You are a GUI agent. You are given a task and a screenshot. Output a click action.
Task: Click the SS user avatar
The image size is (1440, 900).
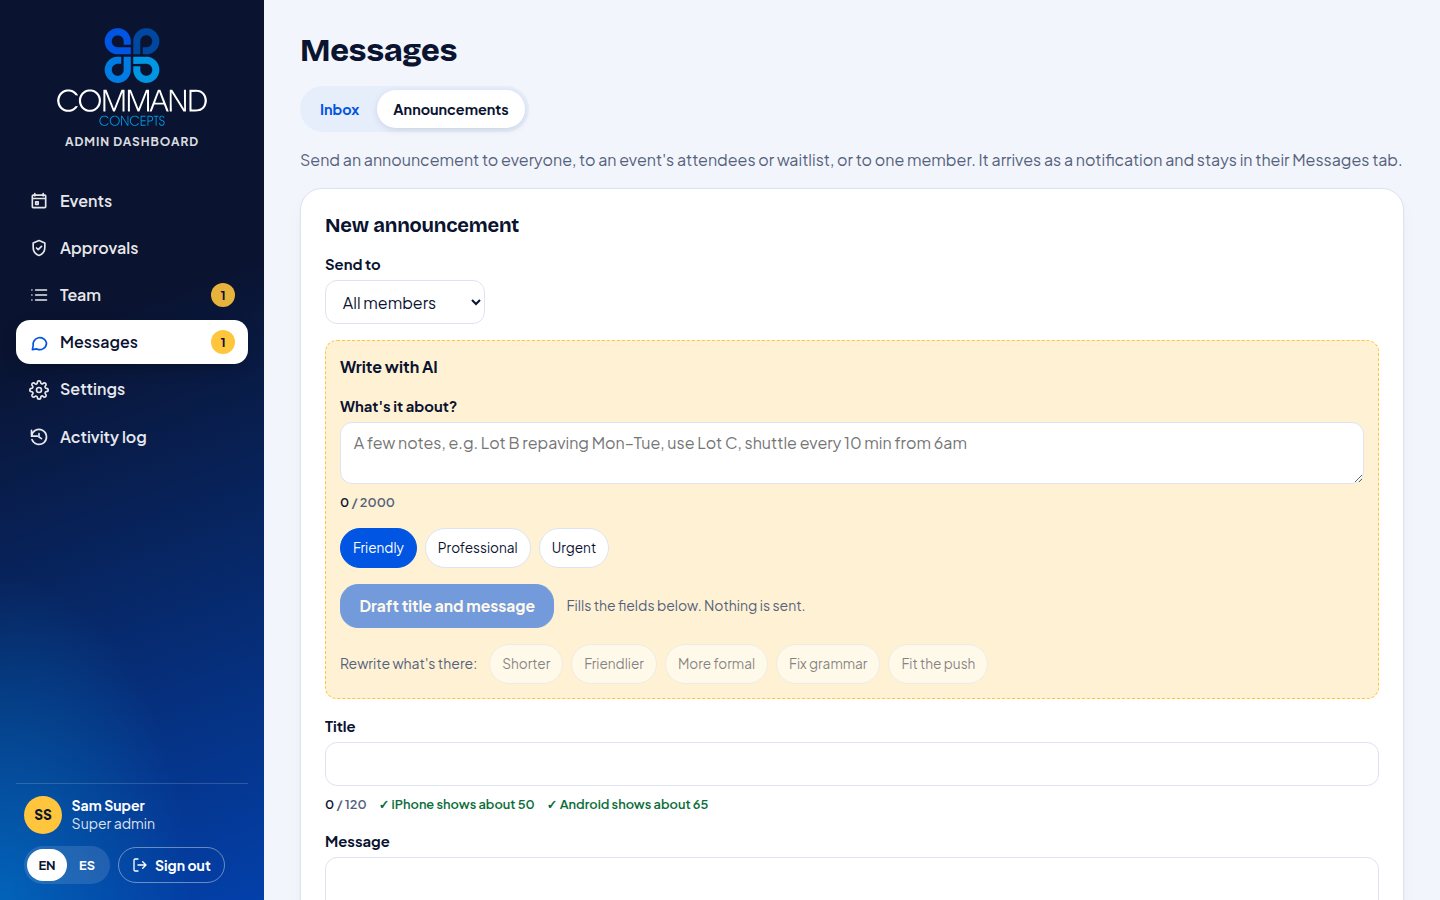point(43,815)
